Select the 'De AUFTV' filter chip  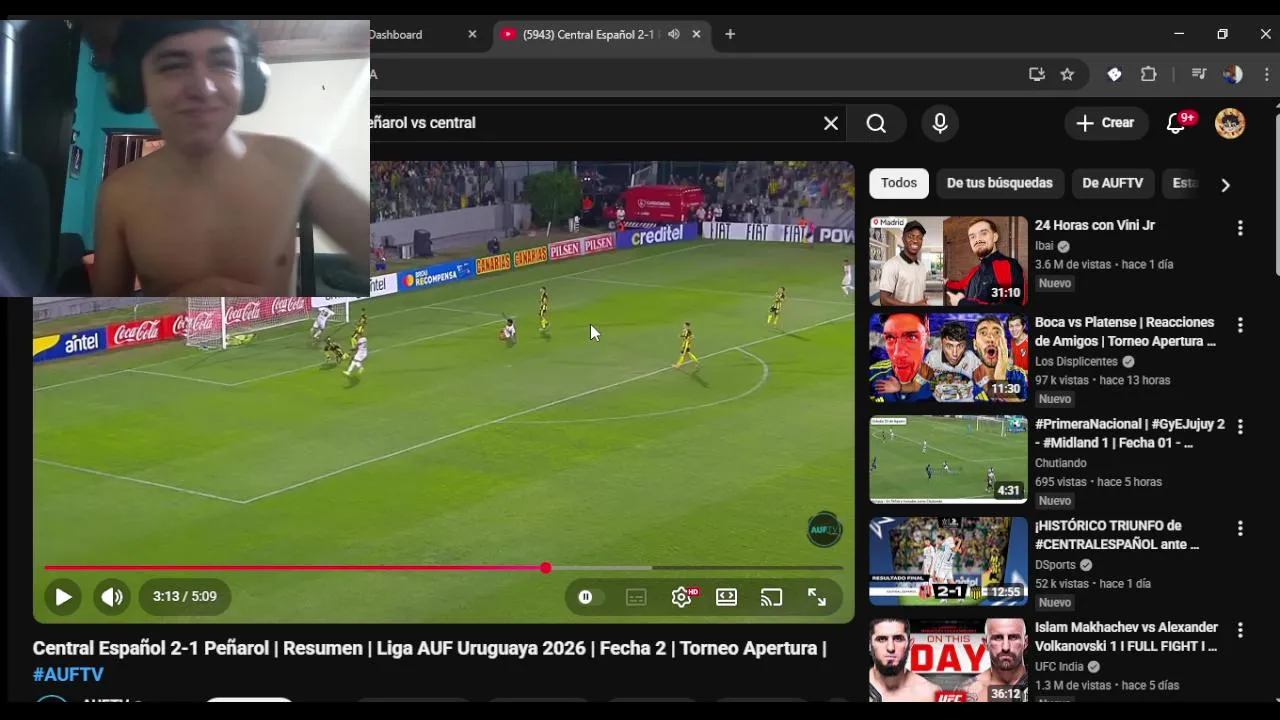coord(1113,183)
